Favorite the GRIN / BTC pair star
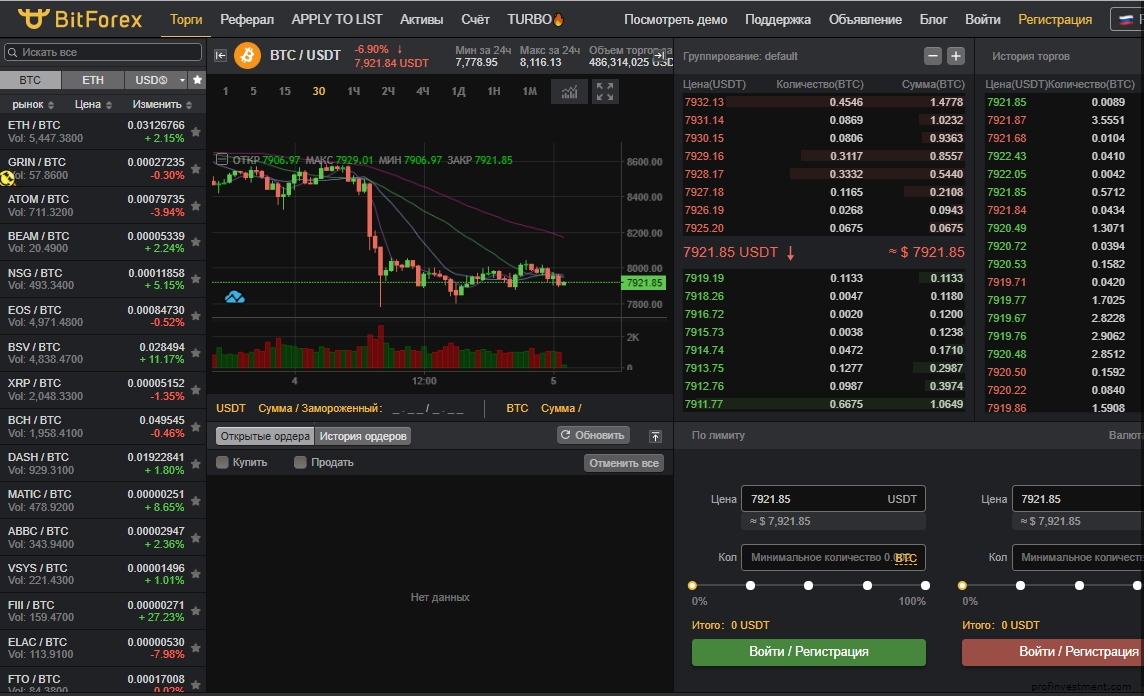Image resolution: width=1144 pixels, height=696 pixels. click(196, 169)
